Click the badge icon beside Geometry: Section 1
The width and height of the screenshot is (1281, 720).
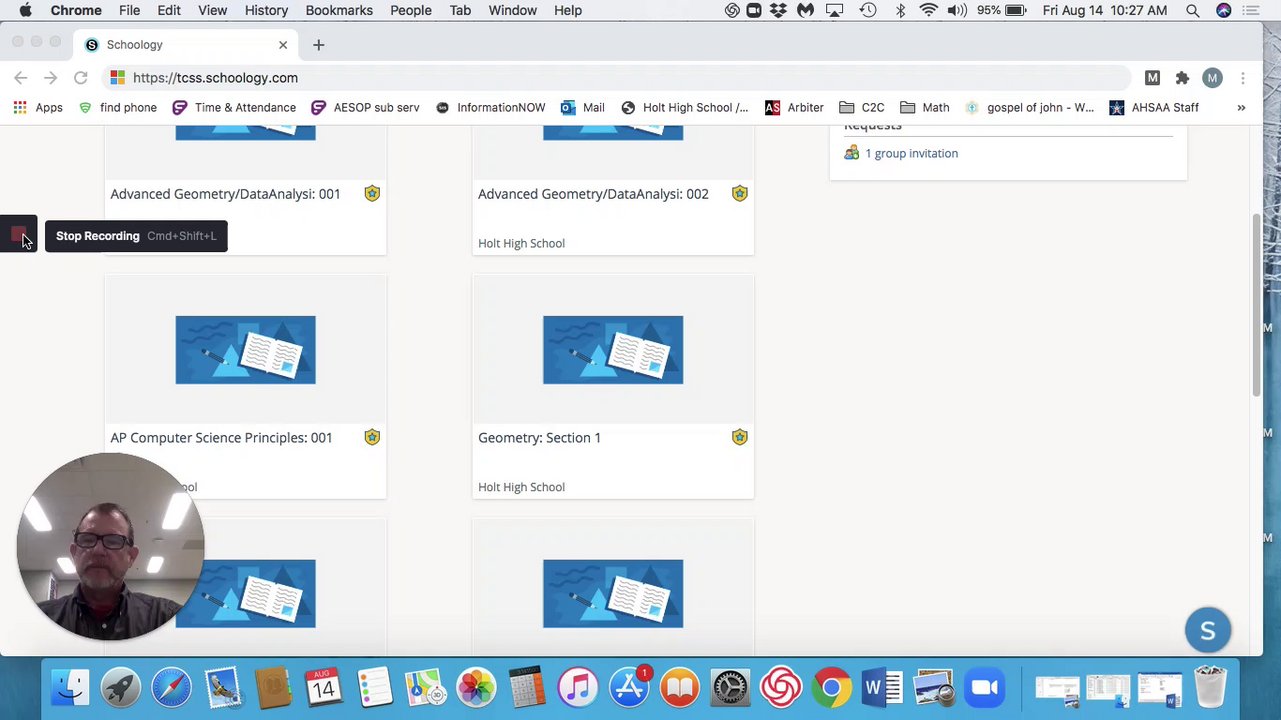(740, 437)
